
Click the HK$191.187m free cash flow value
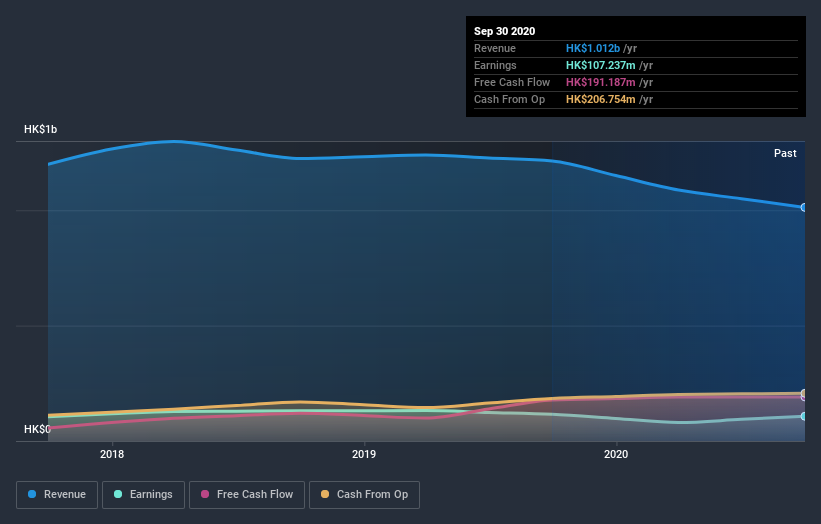click(x=601, y=82)
